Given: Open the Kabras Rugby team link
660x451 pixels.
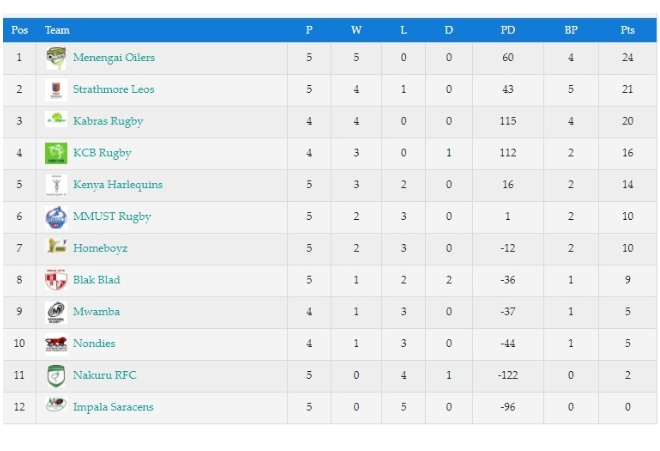Looking at the screenshot, I should click(x=108, y=121).
